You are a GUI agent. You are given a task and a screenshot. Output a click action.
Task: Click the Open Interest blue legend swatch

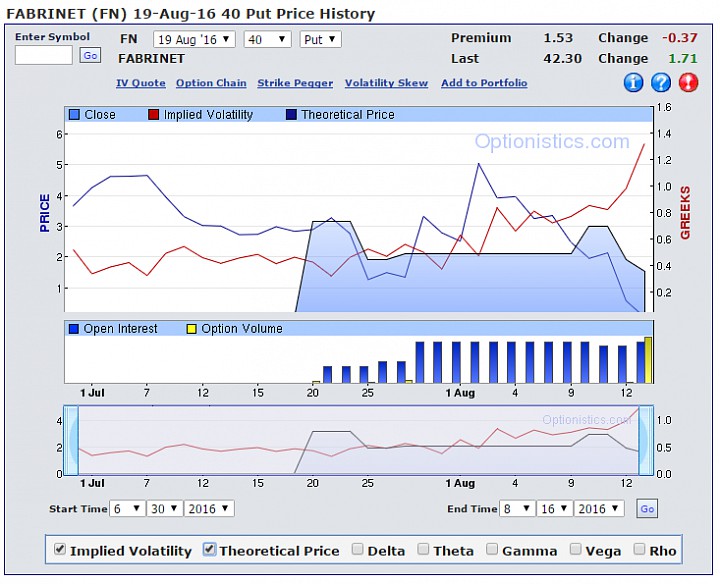(x=73, y=329)
